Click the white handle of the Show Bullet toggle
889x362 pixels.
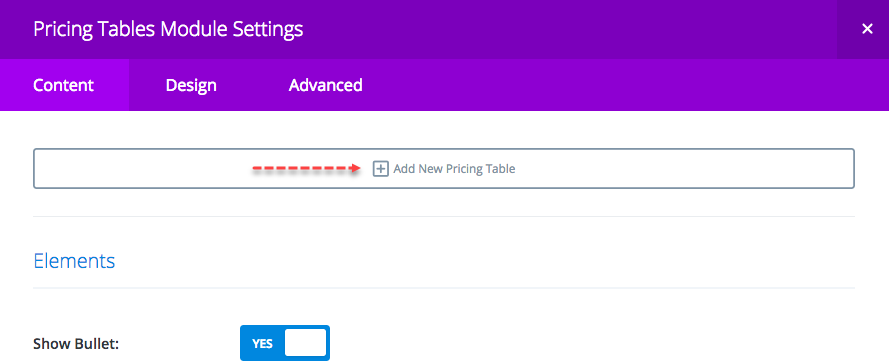(305, 343)
